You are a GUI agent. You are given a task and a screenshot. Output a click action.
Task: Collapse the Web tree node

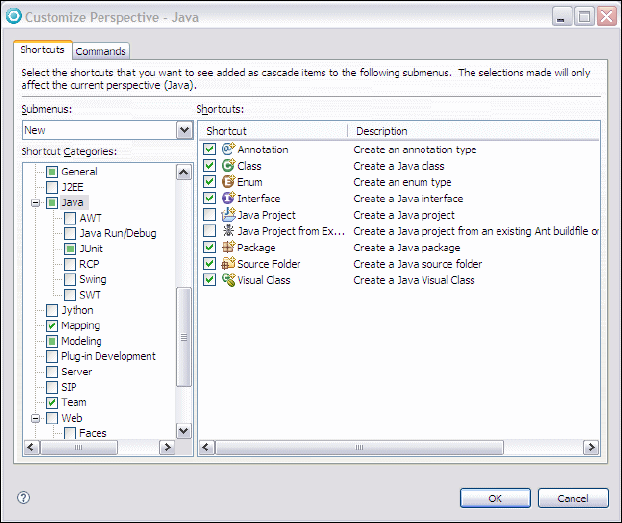tap(35, 418)
